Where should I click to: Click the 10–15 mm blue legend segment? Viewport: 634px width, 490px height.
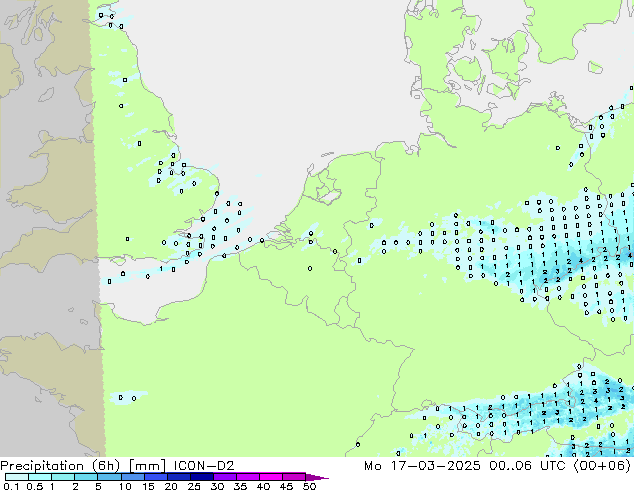132,477
